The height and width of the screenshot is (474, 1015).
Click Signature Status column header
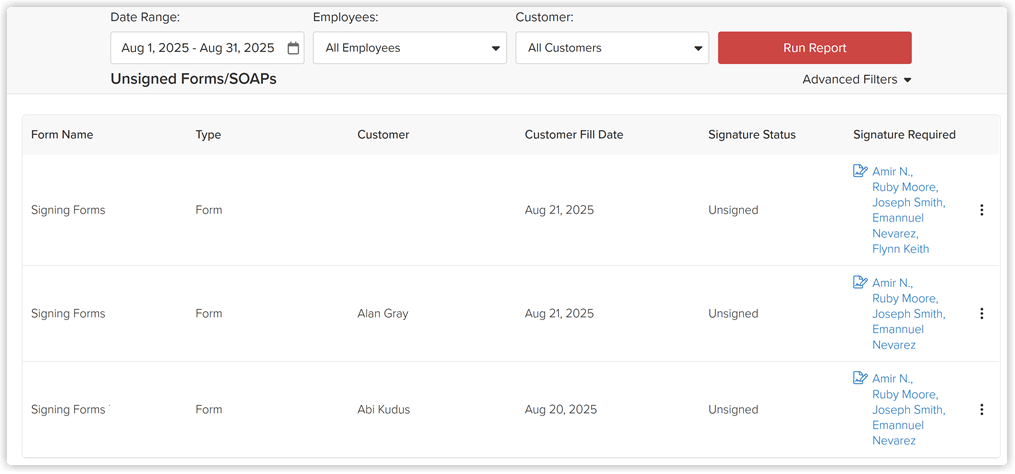752,135
